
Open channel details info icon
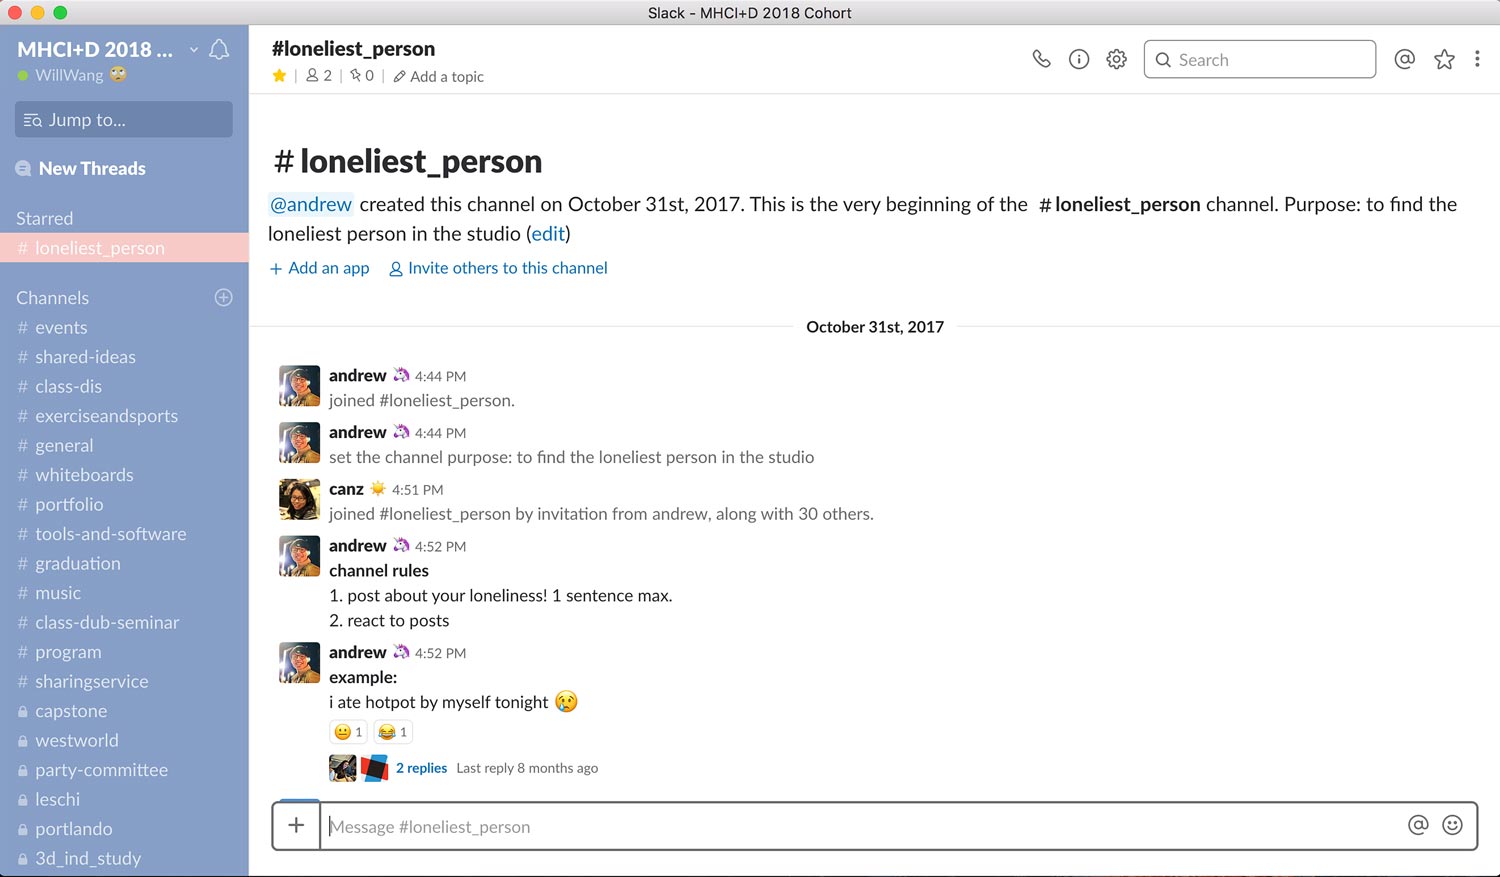coord(1079,59)
